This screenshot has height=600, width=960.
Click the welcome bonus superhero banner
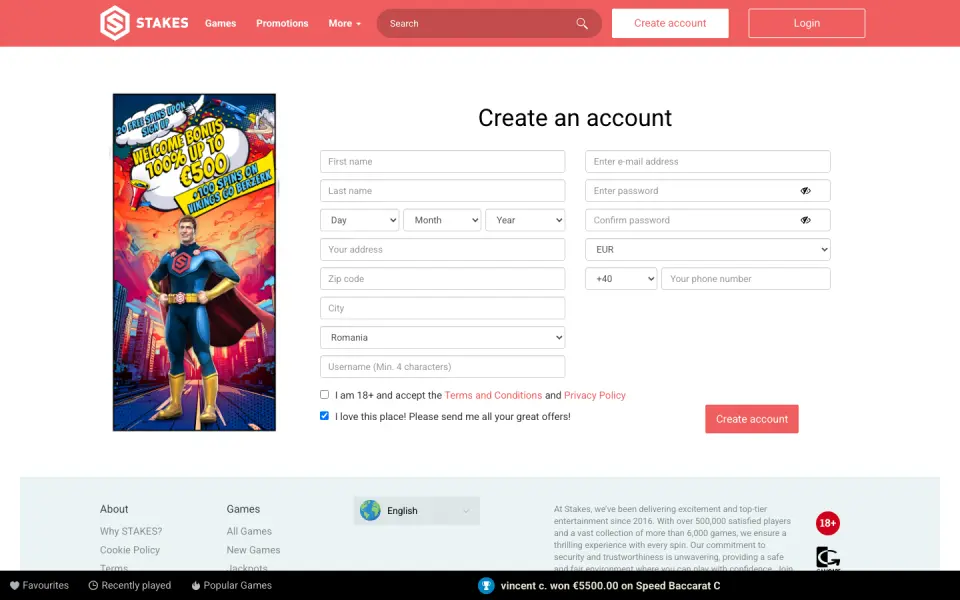pos(194,262)
